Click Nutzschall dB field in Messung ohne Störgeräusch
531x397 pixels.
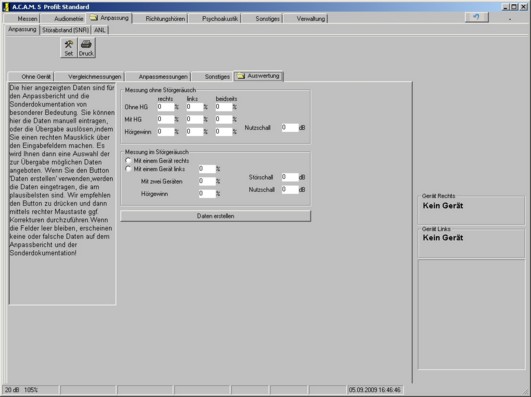click(x=290, y=128)
